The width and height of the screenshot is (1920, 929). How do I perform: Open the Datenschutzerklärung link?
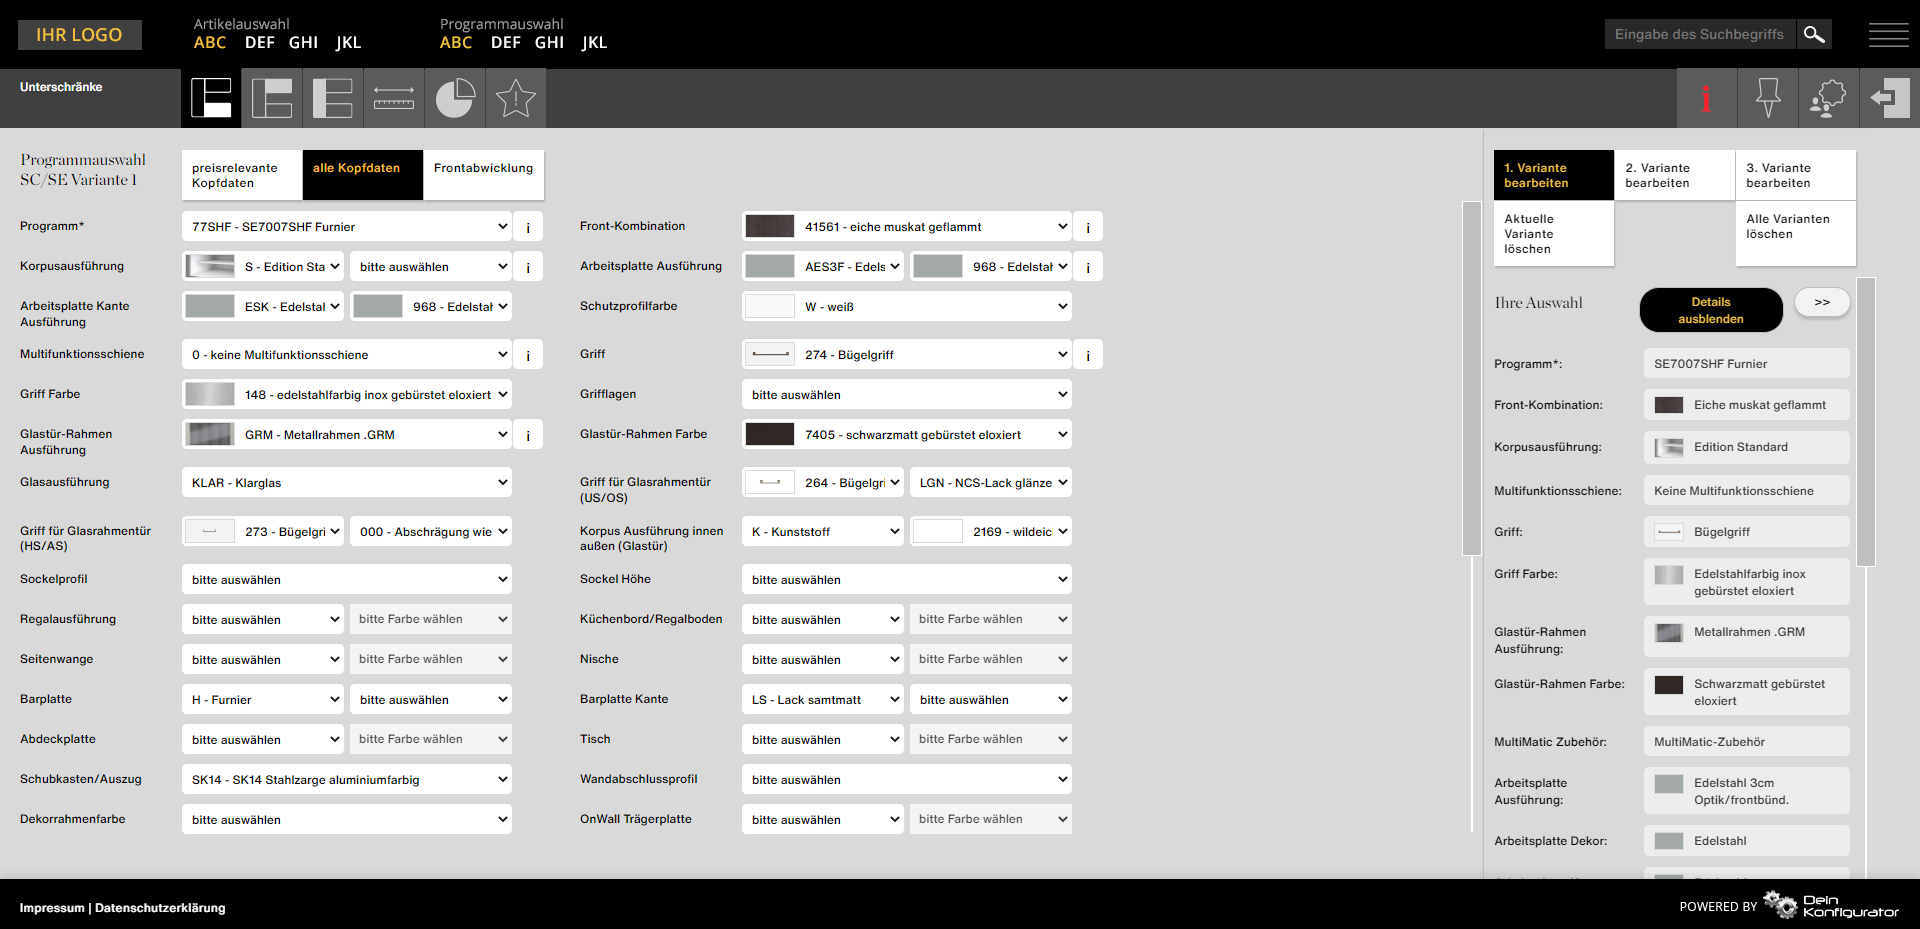point(160,908)
